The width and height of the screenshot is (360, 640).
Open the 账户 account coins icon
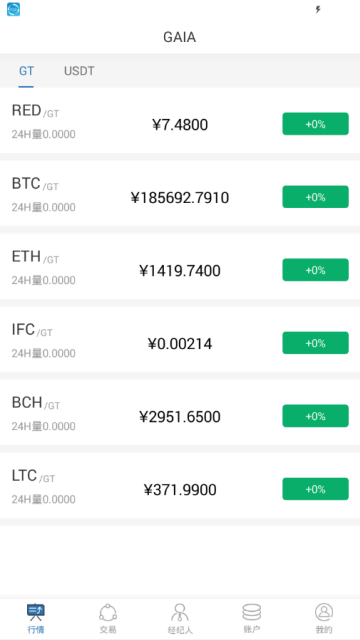[x=251, y=613]
